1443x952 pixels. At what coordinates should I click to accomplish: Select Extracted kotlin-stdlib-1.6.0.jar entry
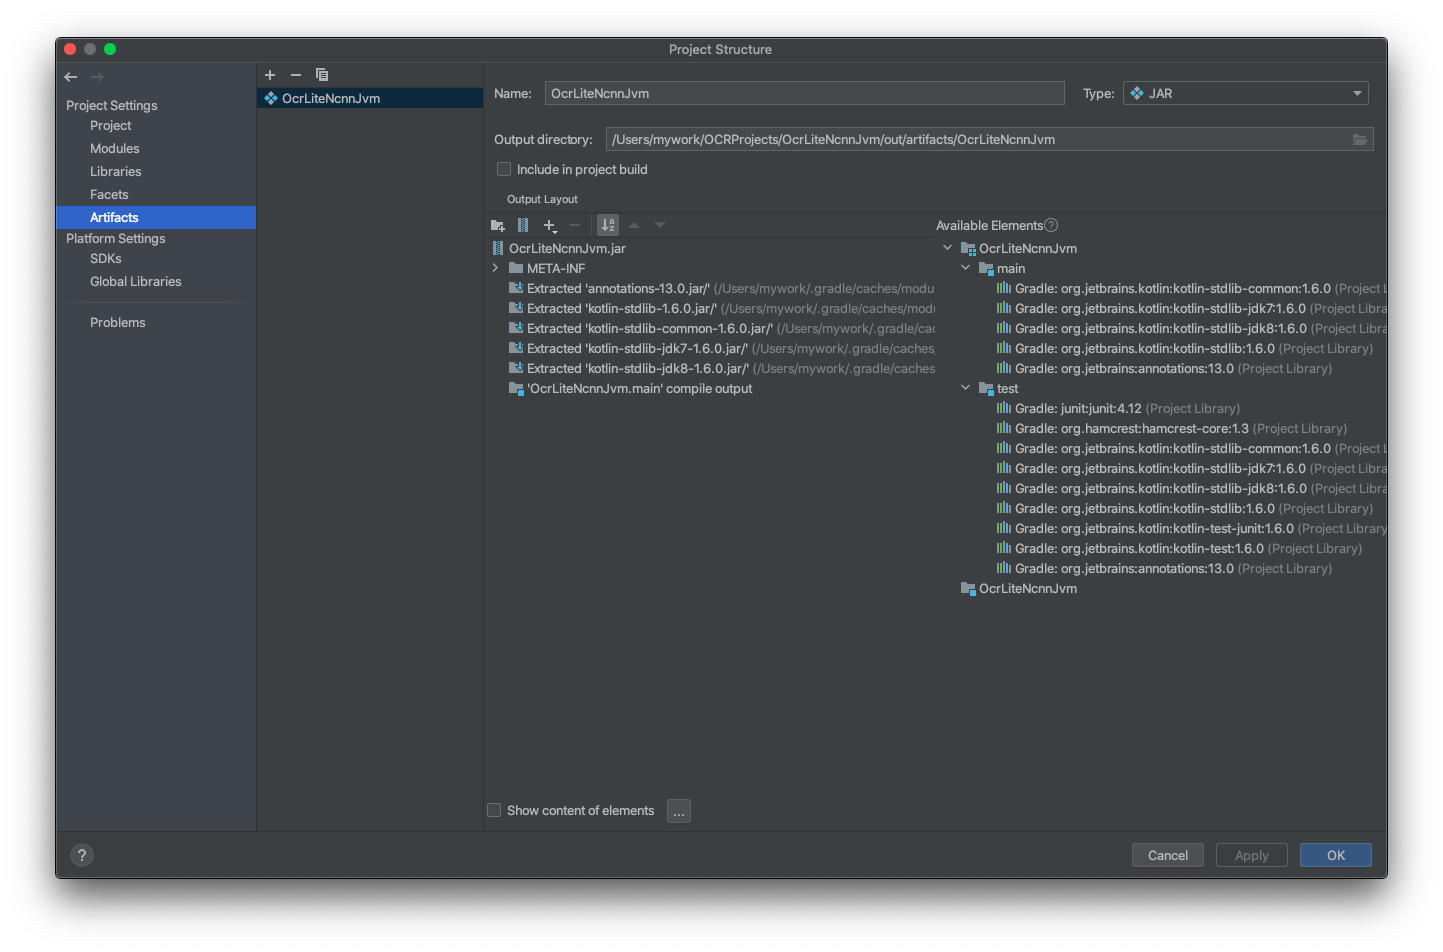click(721, 309)
